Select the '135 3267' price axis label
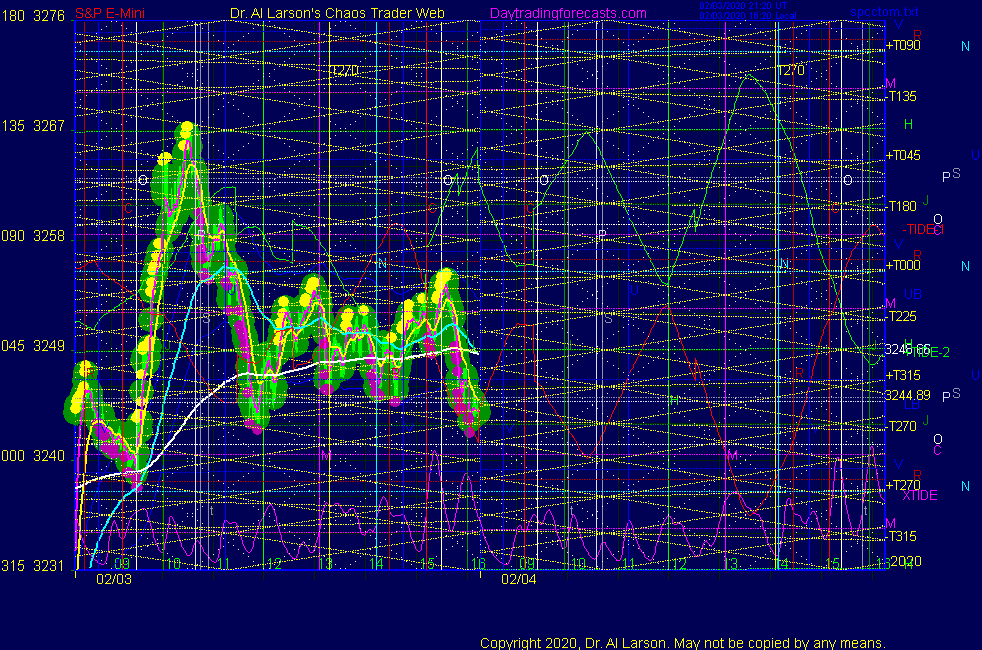Image resolution: width=982 pixels, height=650 pixels. click(x=33, y=126)
